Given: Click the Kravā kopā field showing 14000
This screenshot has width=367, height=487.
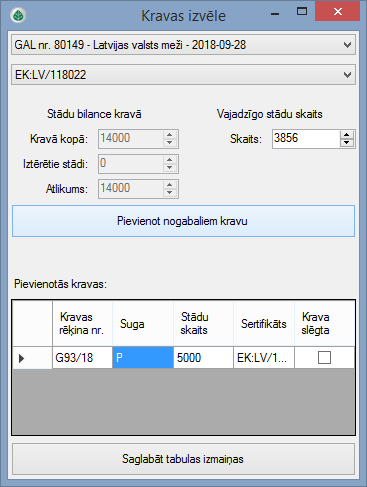Looking at the screenshot, I should [x=131, y=139].
